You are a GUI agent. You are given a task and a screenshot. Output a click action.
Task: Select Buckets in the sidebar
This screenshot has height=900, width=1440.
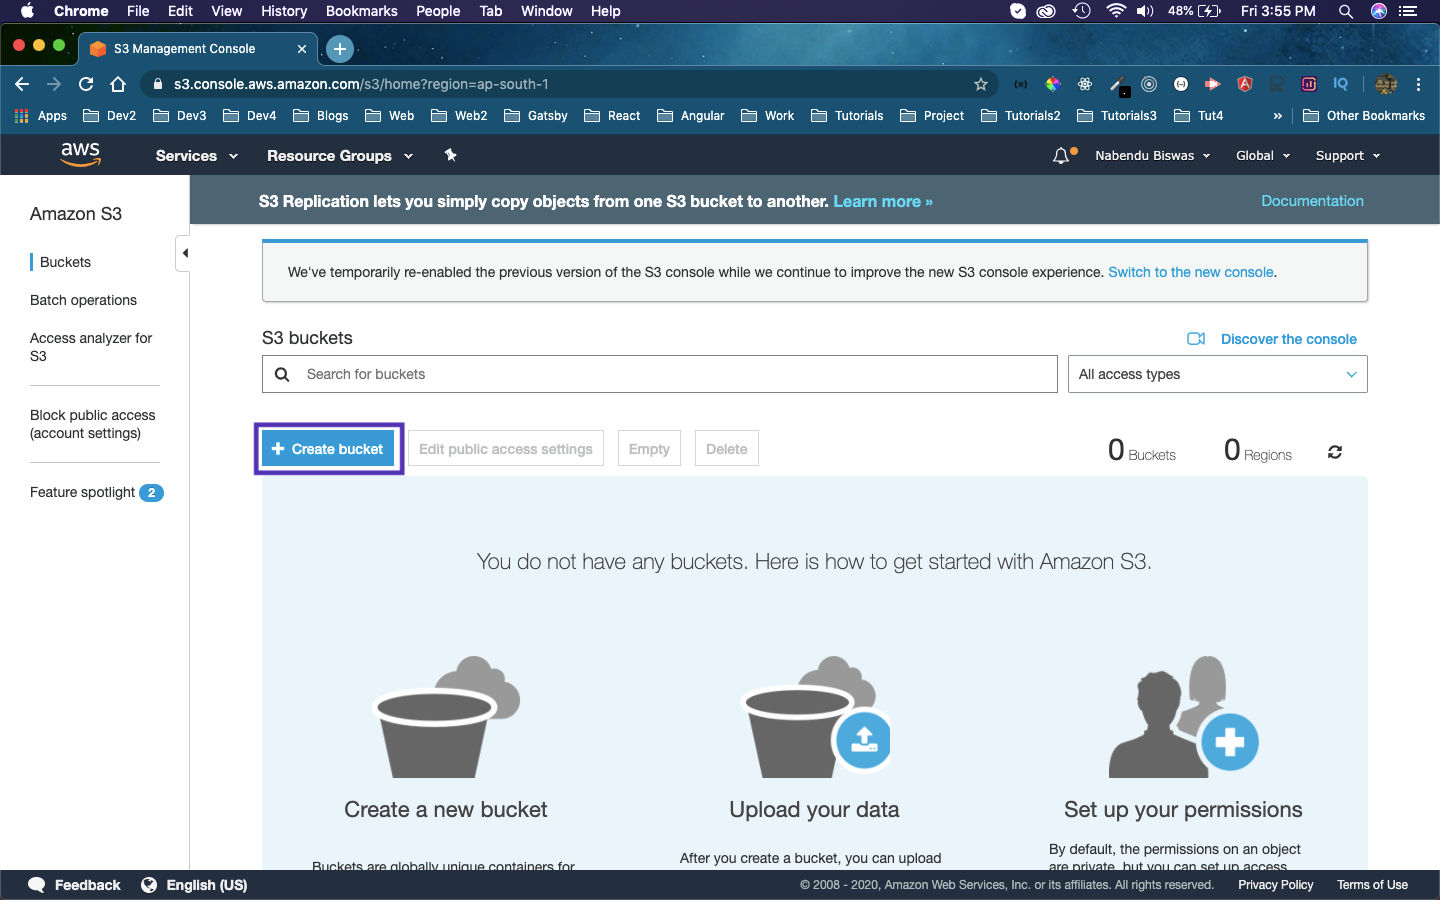click(65, 262)
